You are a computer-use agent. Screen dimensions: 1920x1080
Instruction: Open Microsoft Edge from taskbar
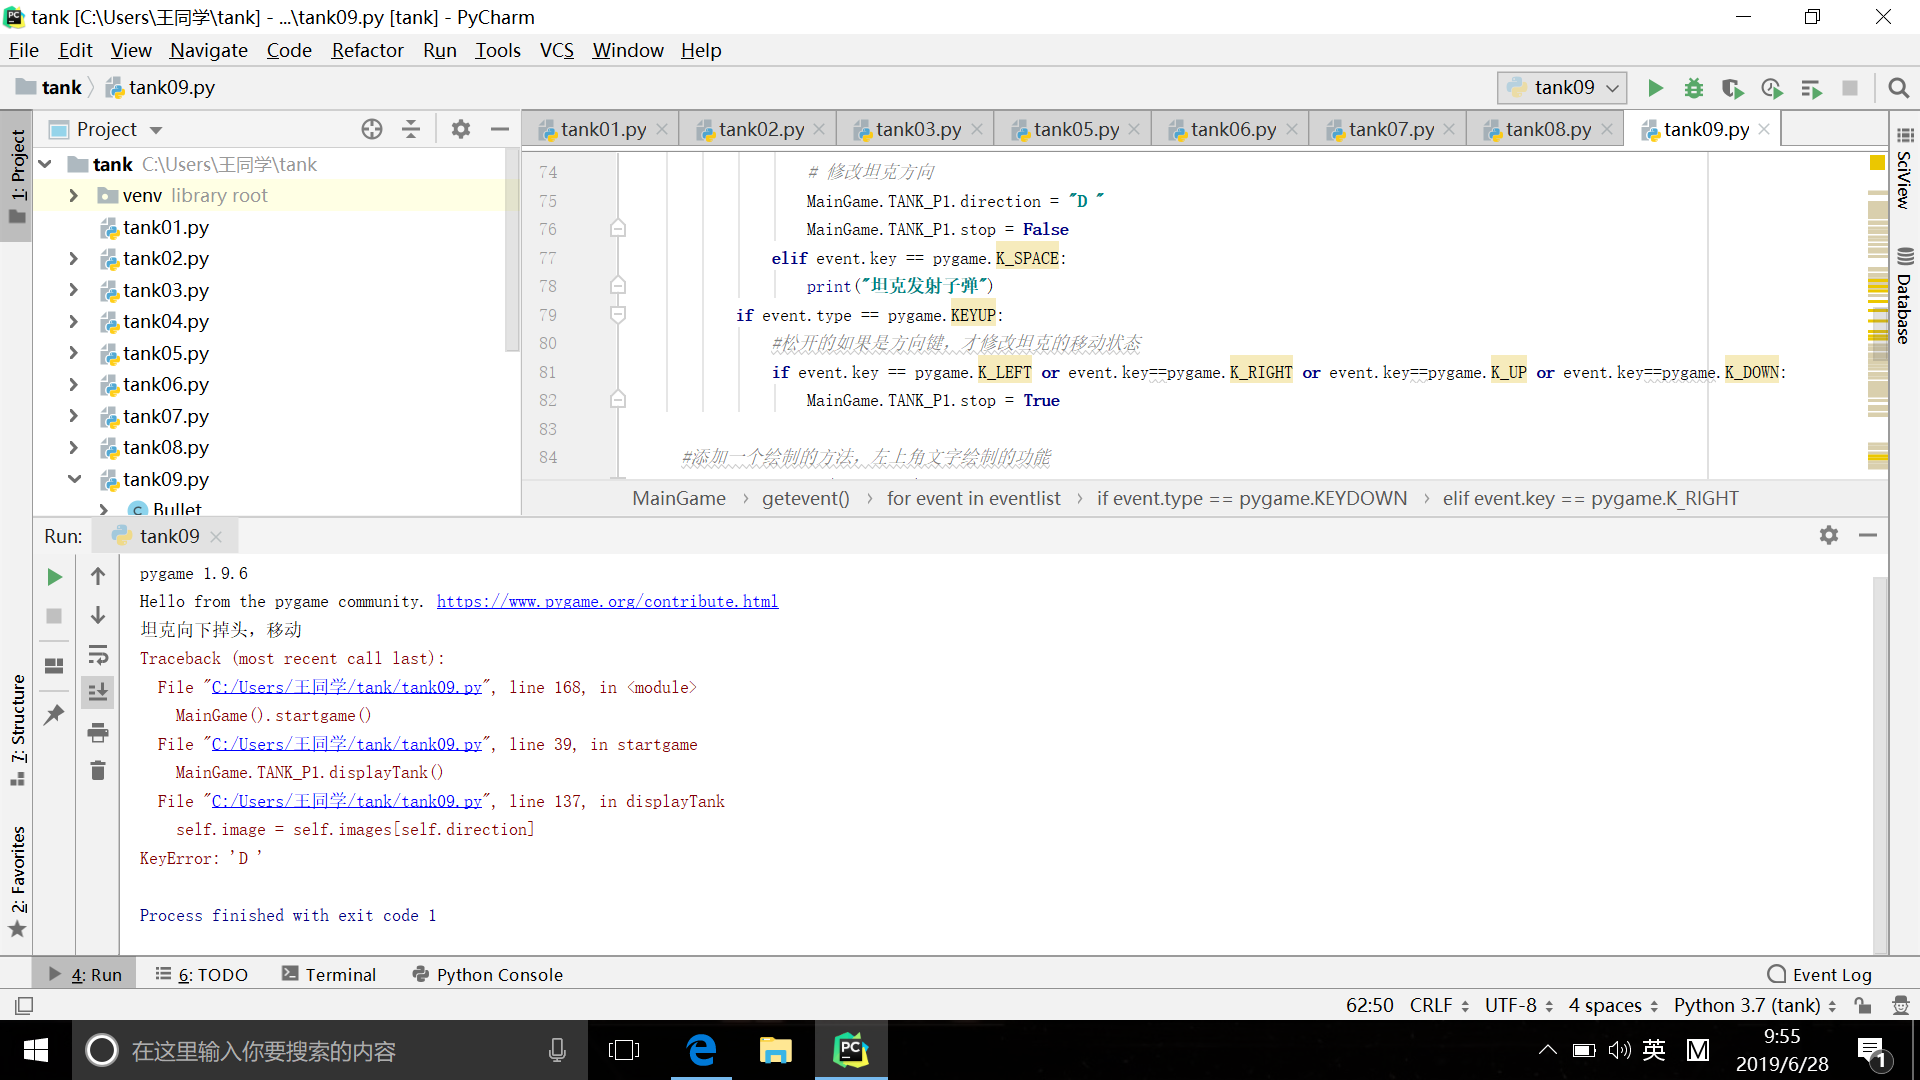click(x=702, y=1050)
